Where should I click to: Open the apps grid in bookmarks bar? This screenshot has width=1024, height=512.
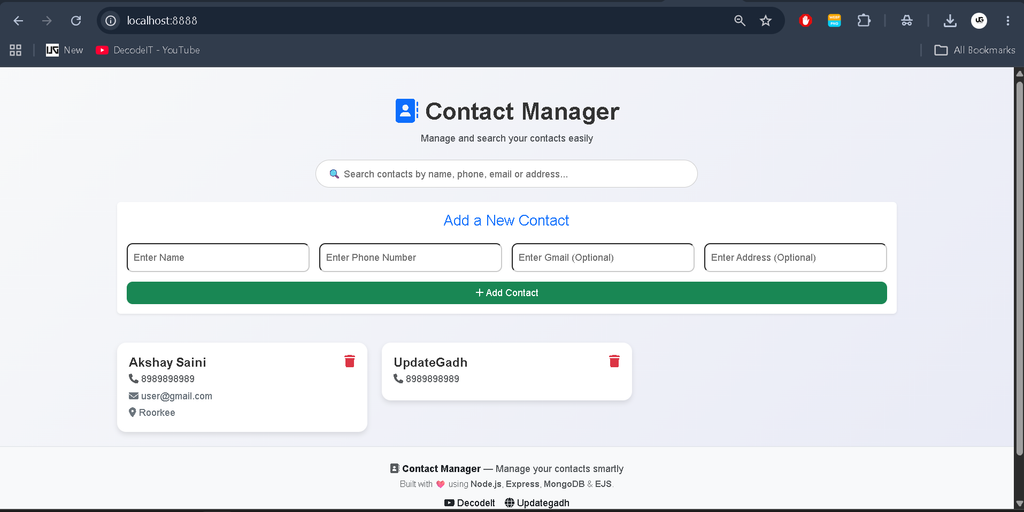(16, 50)
